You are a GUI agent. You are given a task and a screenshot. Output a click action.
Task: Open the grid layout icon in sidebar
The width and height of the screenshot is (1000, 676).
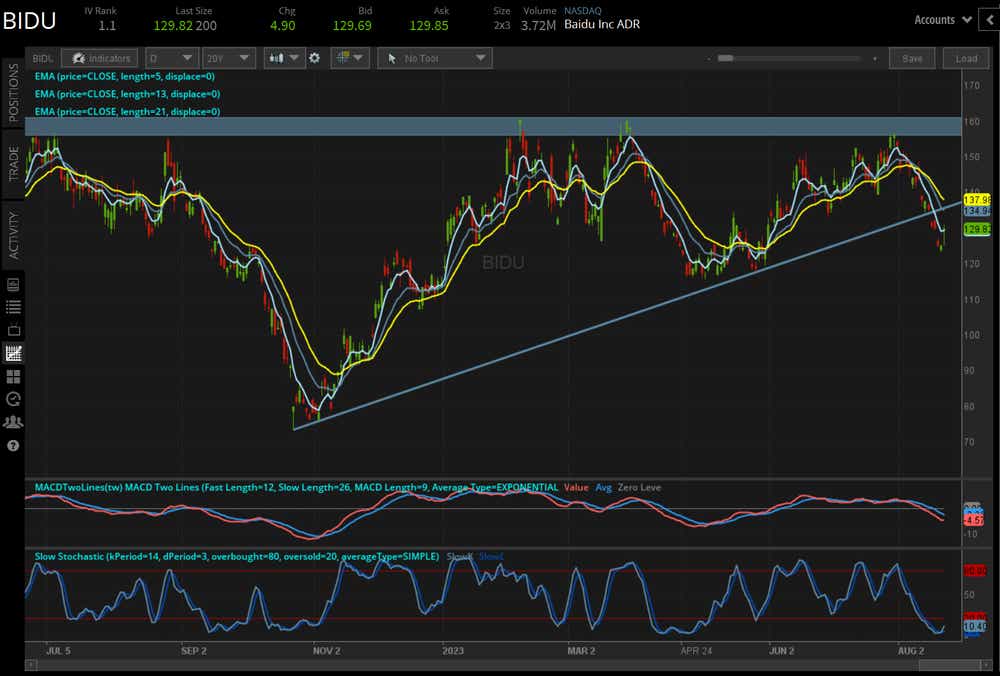[x=13, y=376]
